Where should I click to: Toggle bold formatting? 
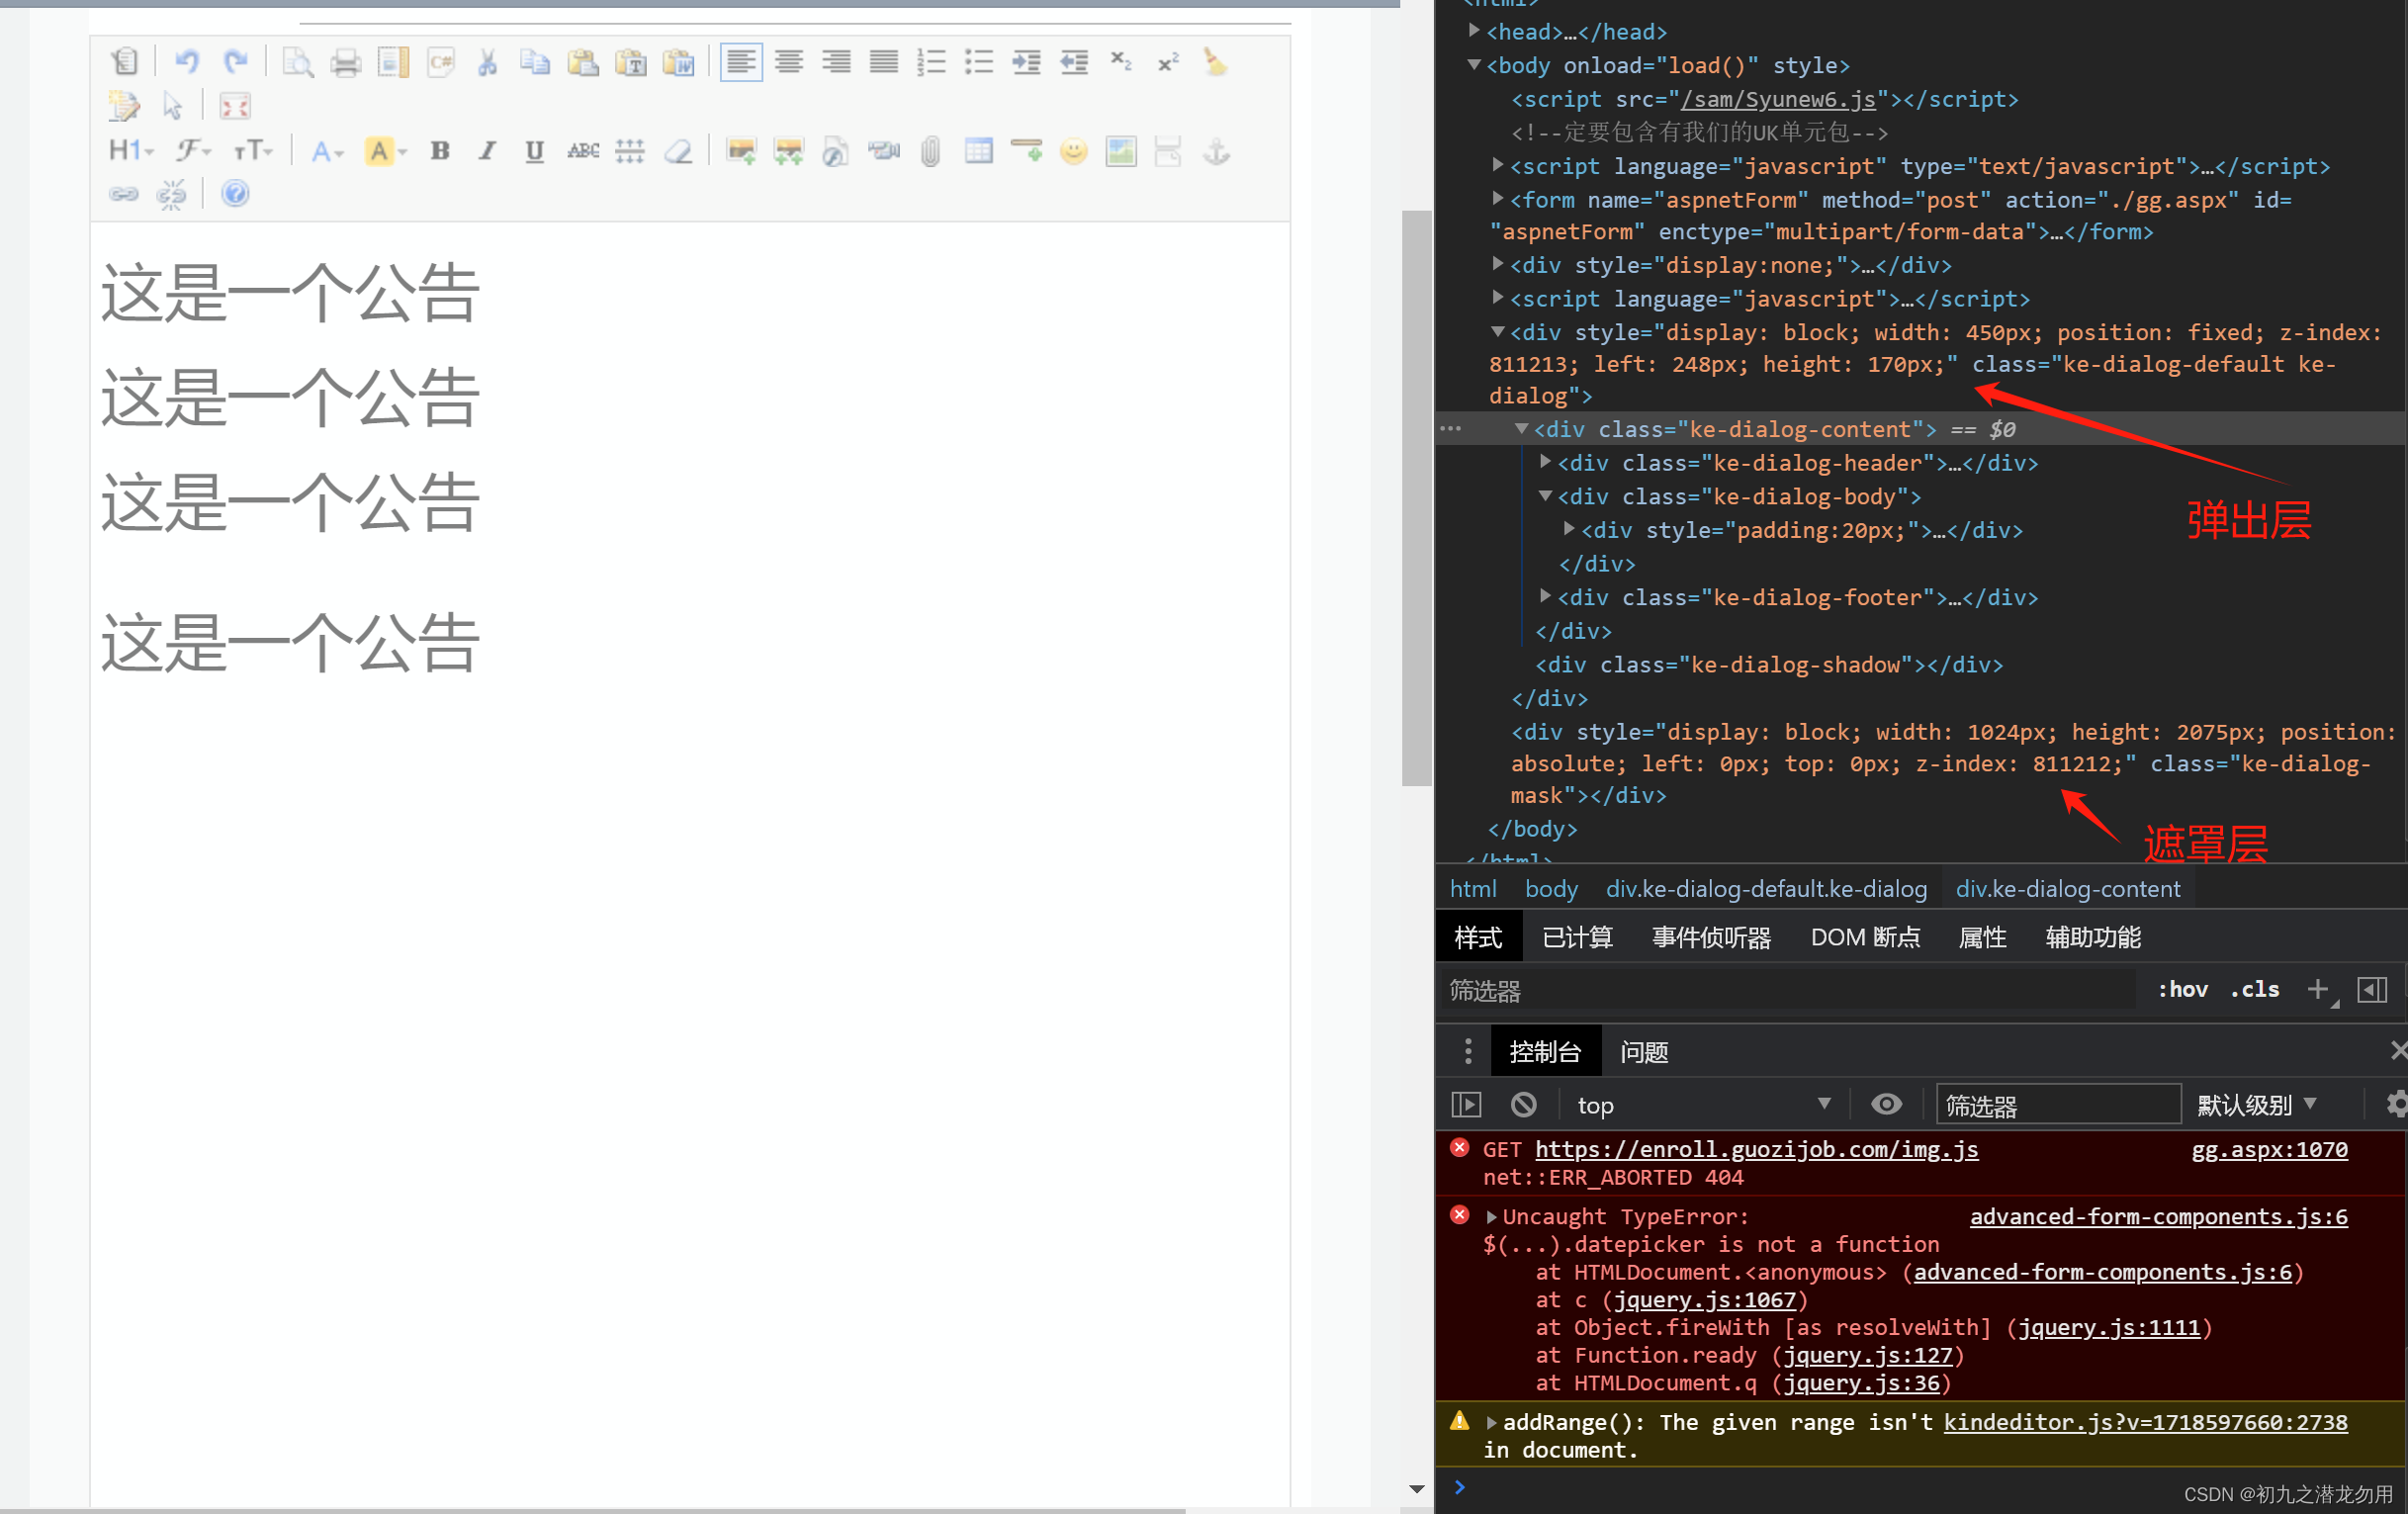point(440,151)
